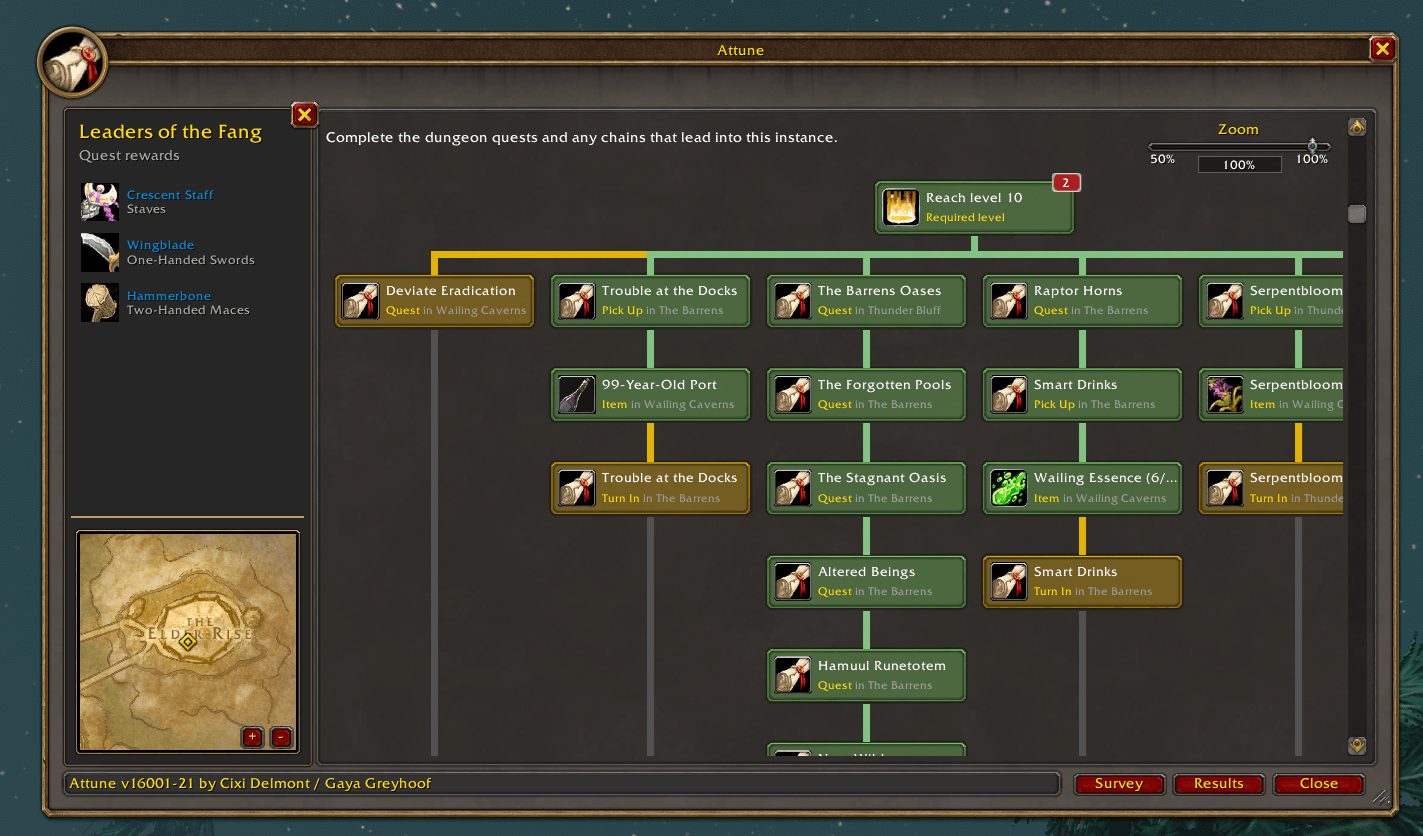1423x836 pixels.
Task: Click the Serpentbloom Pick Up scroll icon
Action: point(1225,301)
